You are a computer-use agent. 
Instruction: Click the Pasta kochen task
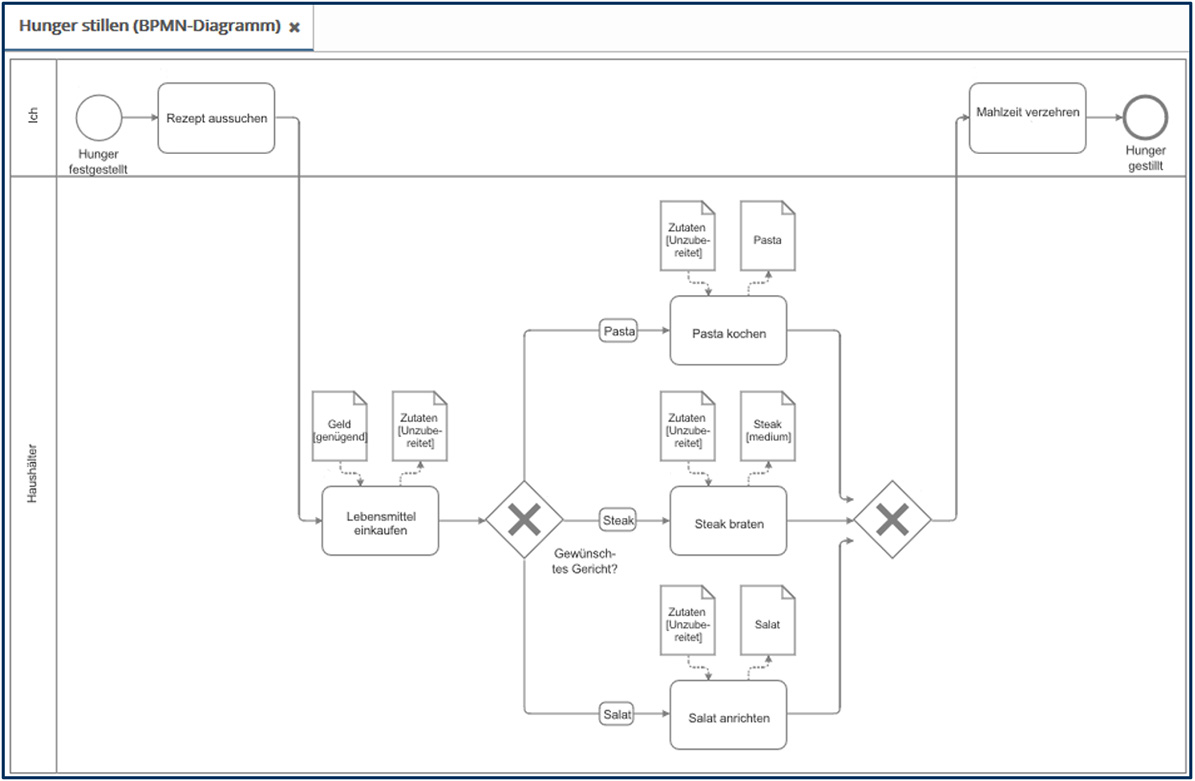point(729,331)
